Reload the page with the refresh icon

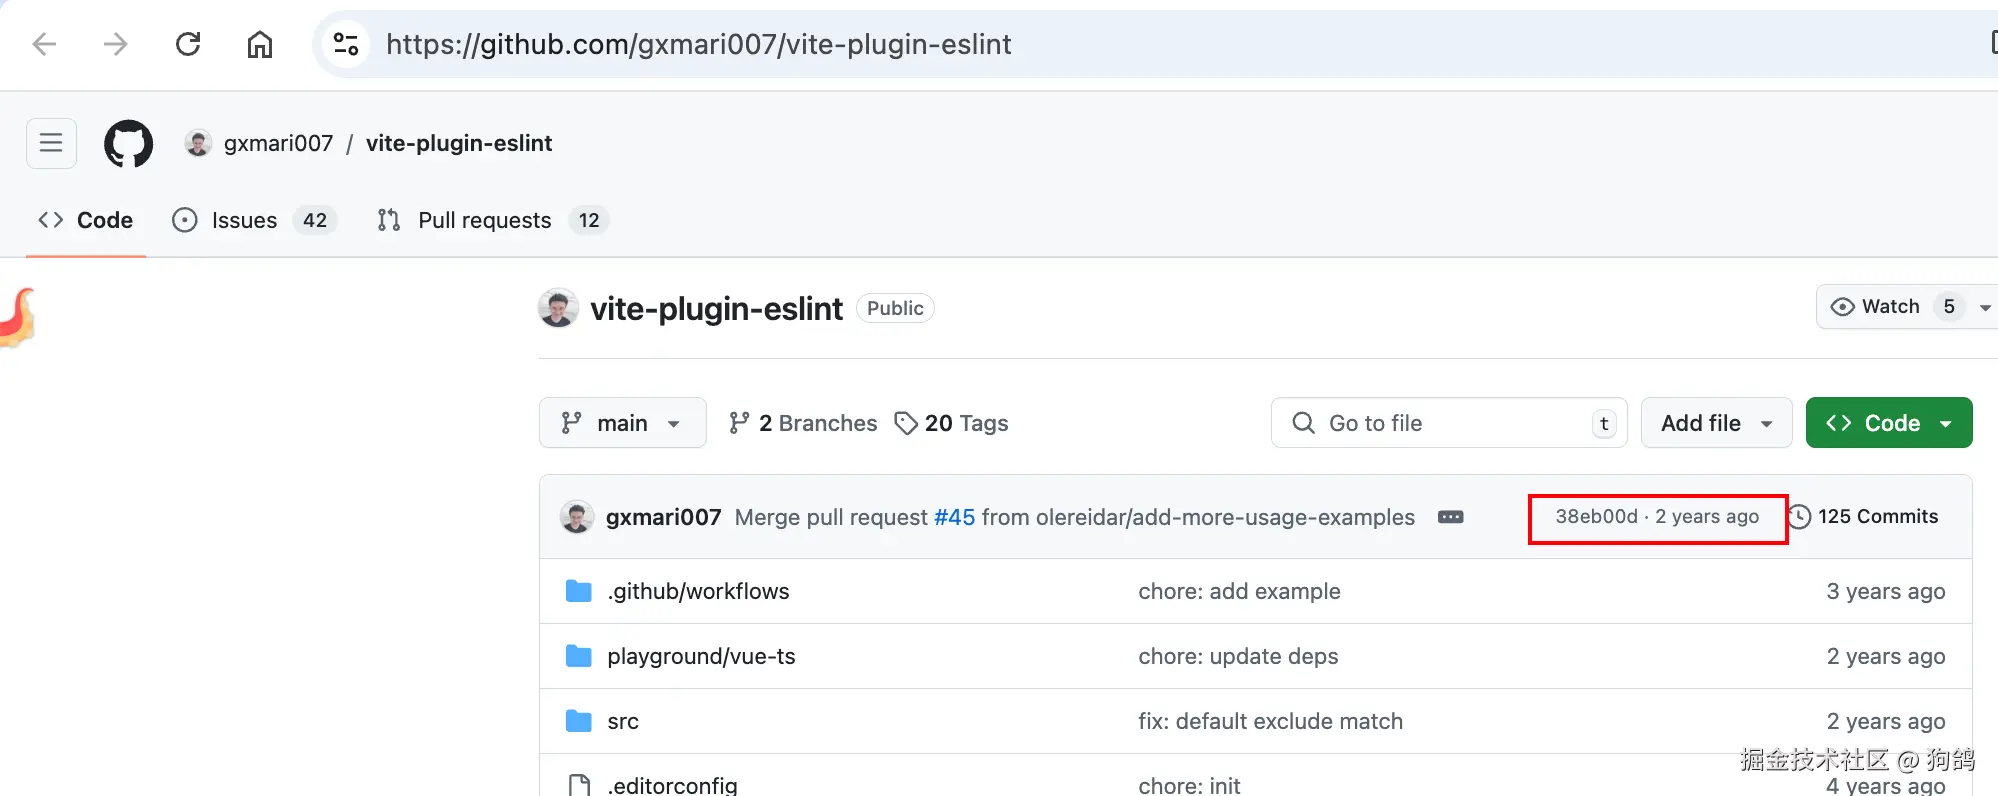click(x=188, y=44)
